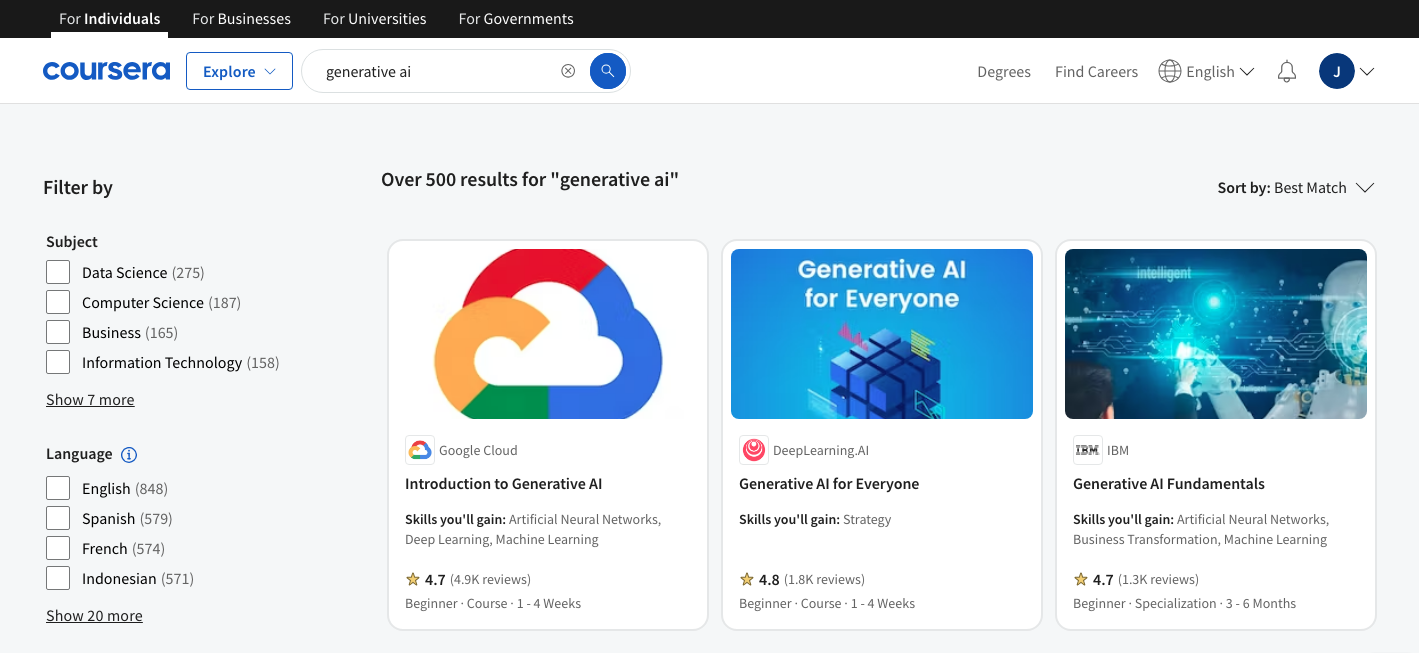1419x653 pixels.
Task: Switch to For Individuals tab
Action: coord(109,19)
